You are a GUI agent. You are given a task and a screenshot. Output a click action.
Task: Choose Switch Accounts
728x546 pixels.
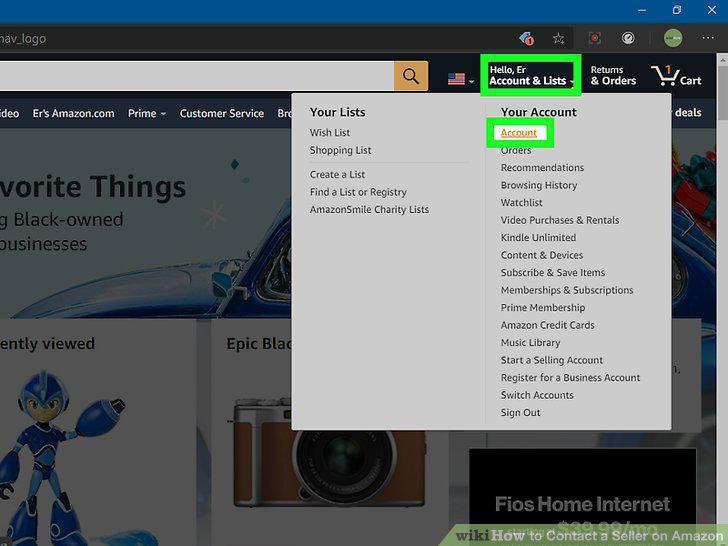(x=537, y=395)
